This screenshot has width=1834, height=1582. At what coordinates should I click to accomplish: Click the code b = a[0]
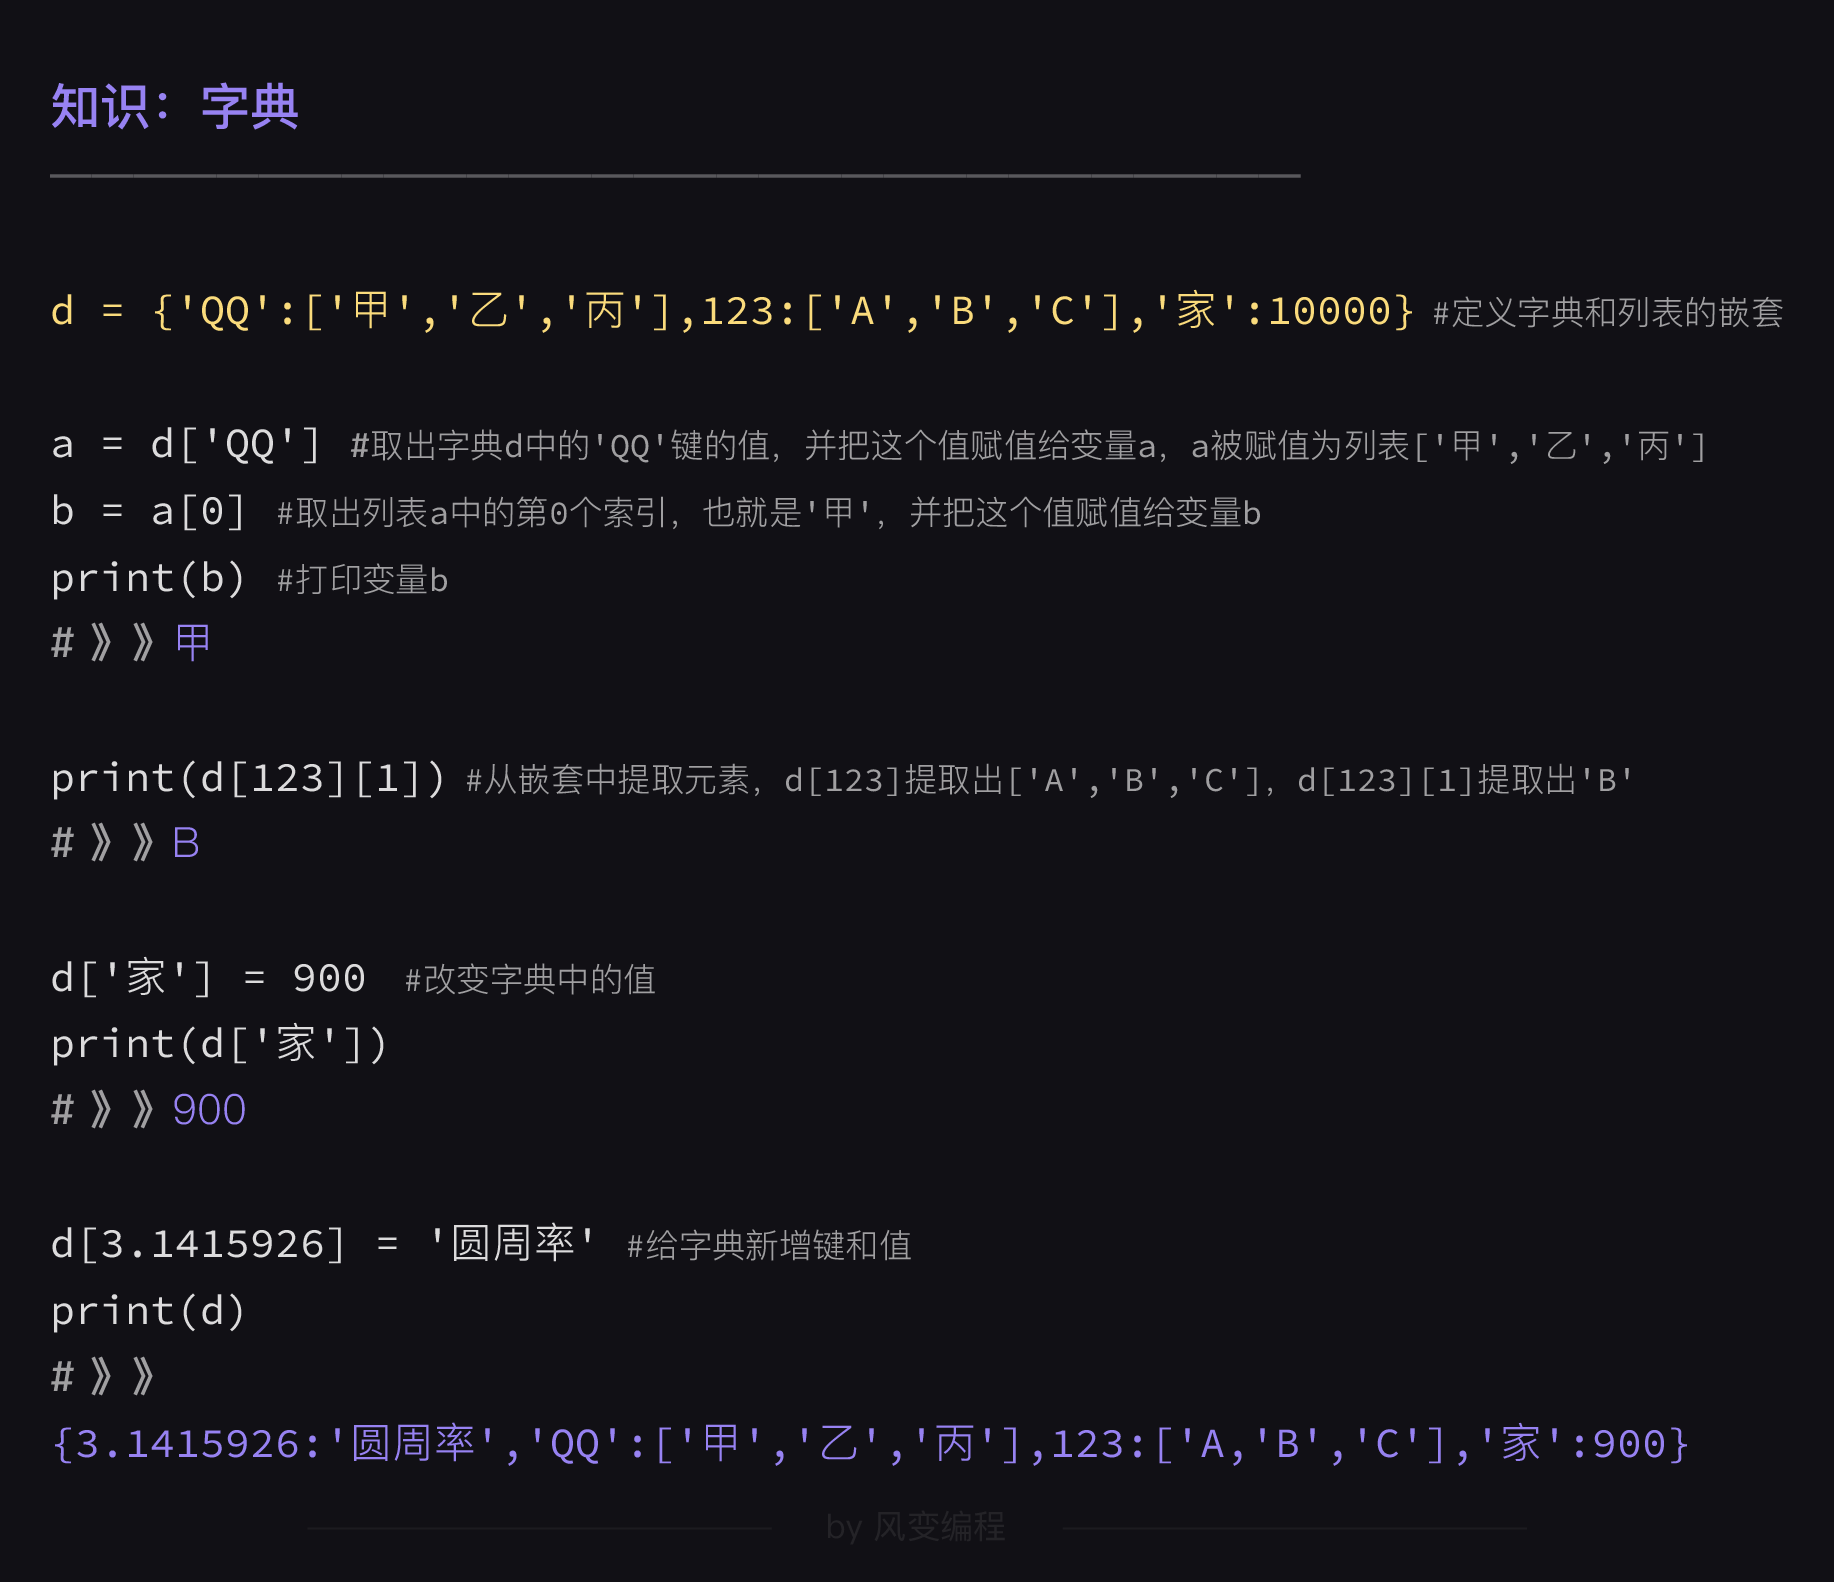point(148,511)
